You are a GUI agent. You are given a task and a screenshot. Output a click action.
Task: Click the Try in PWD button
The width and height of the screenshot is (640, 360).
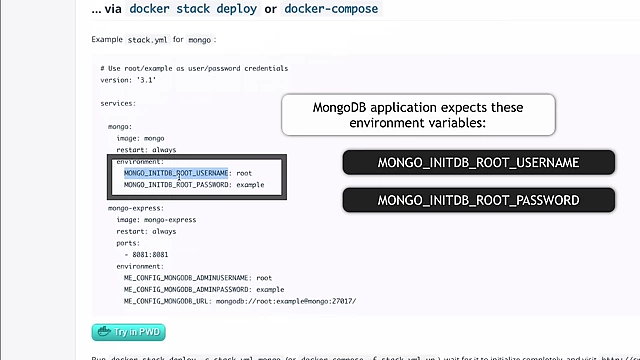[129, 332]
